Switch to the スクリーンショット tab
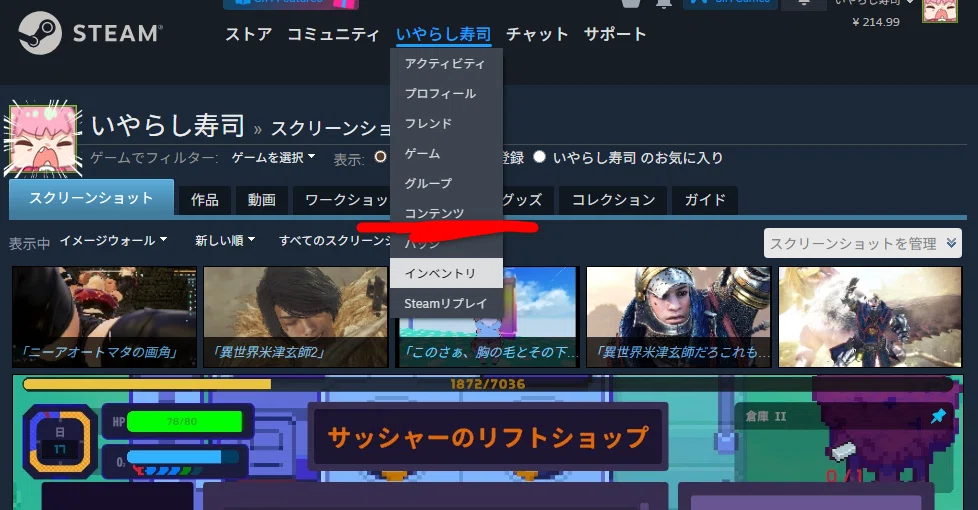Image resolution: width=978 pixels, height=510 pixels. coord(91,198)
